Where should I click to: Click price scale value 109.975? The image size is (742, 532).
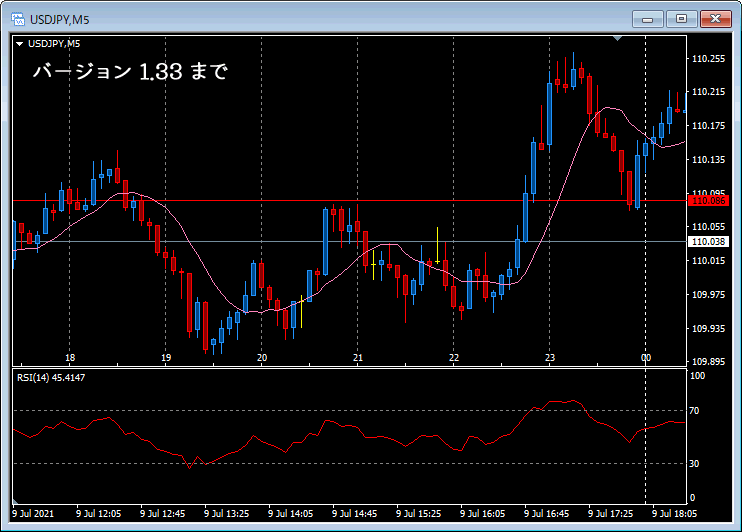708,294
